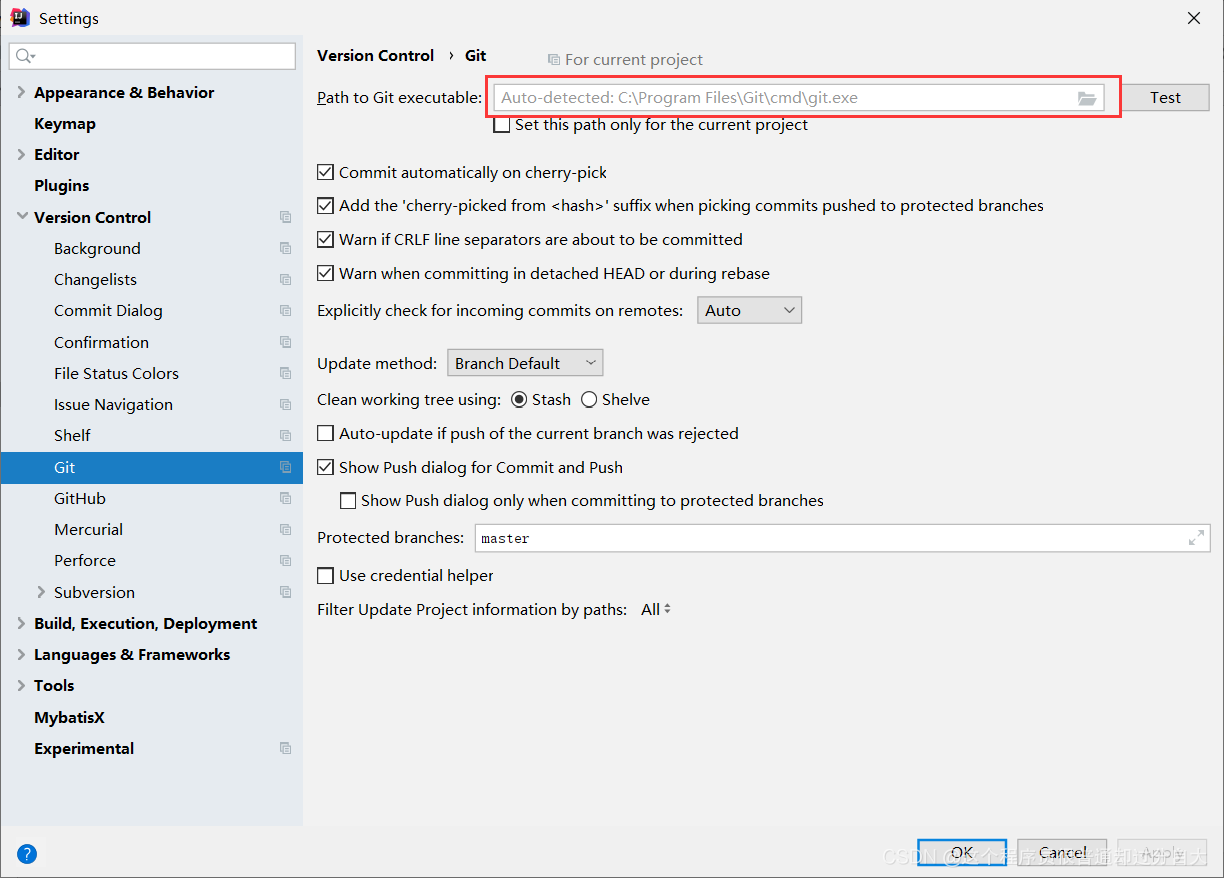1224x878 pixels.
Task: Click the help question mark icon
Action: (27, 854)
